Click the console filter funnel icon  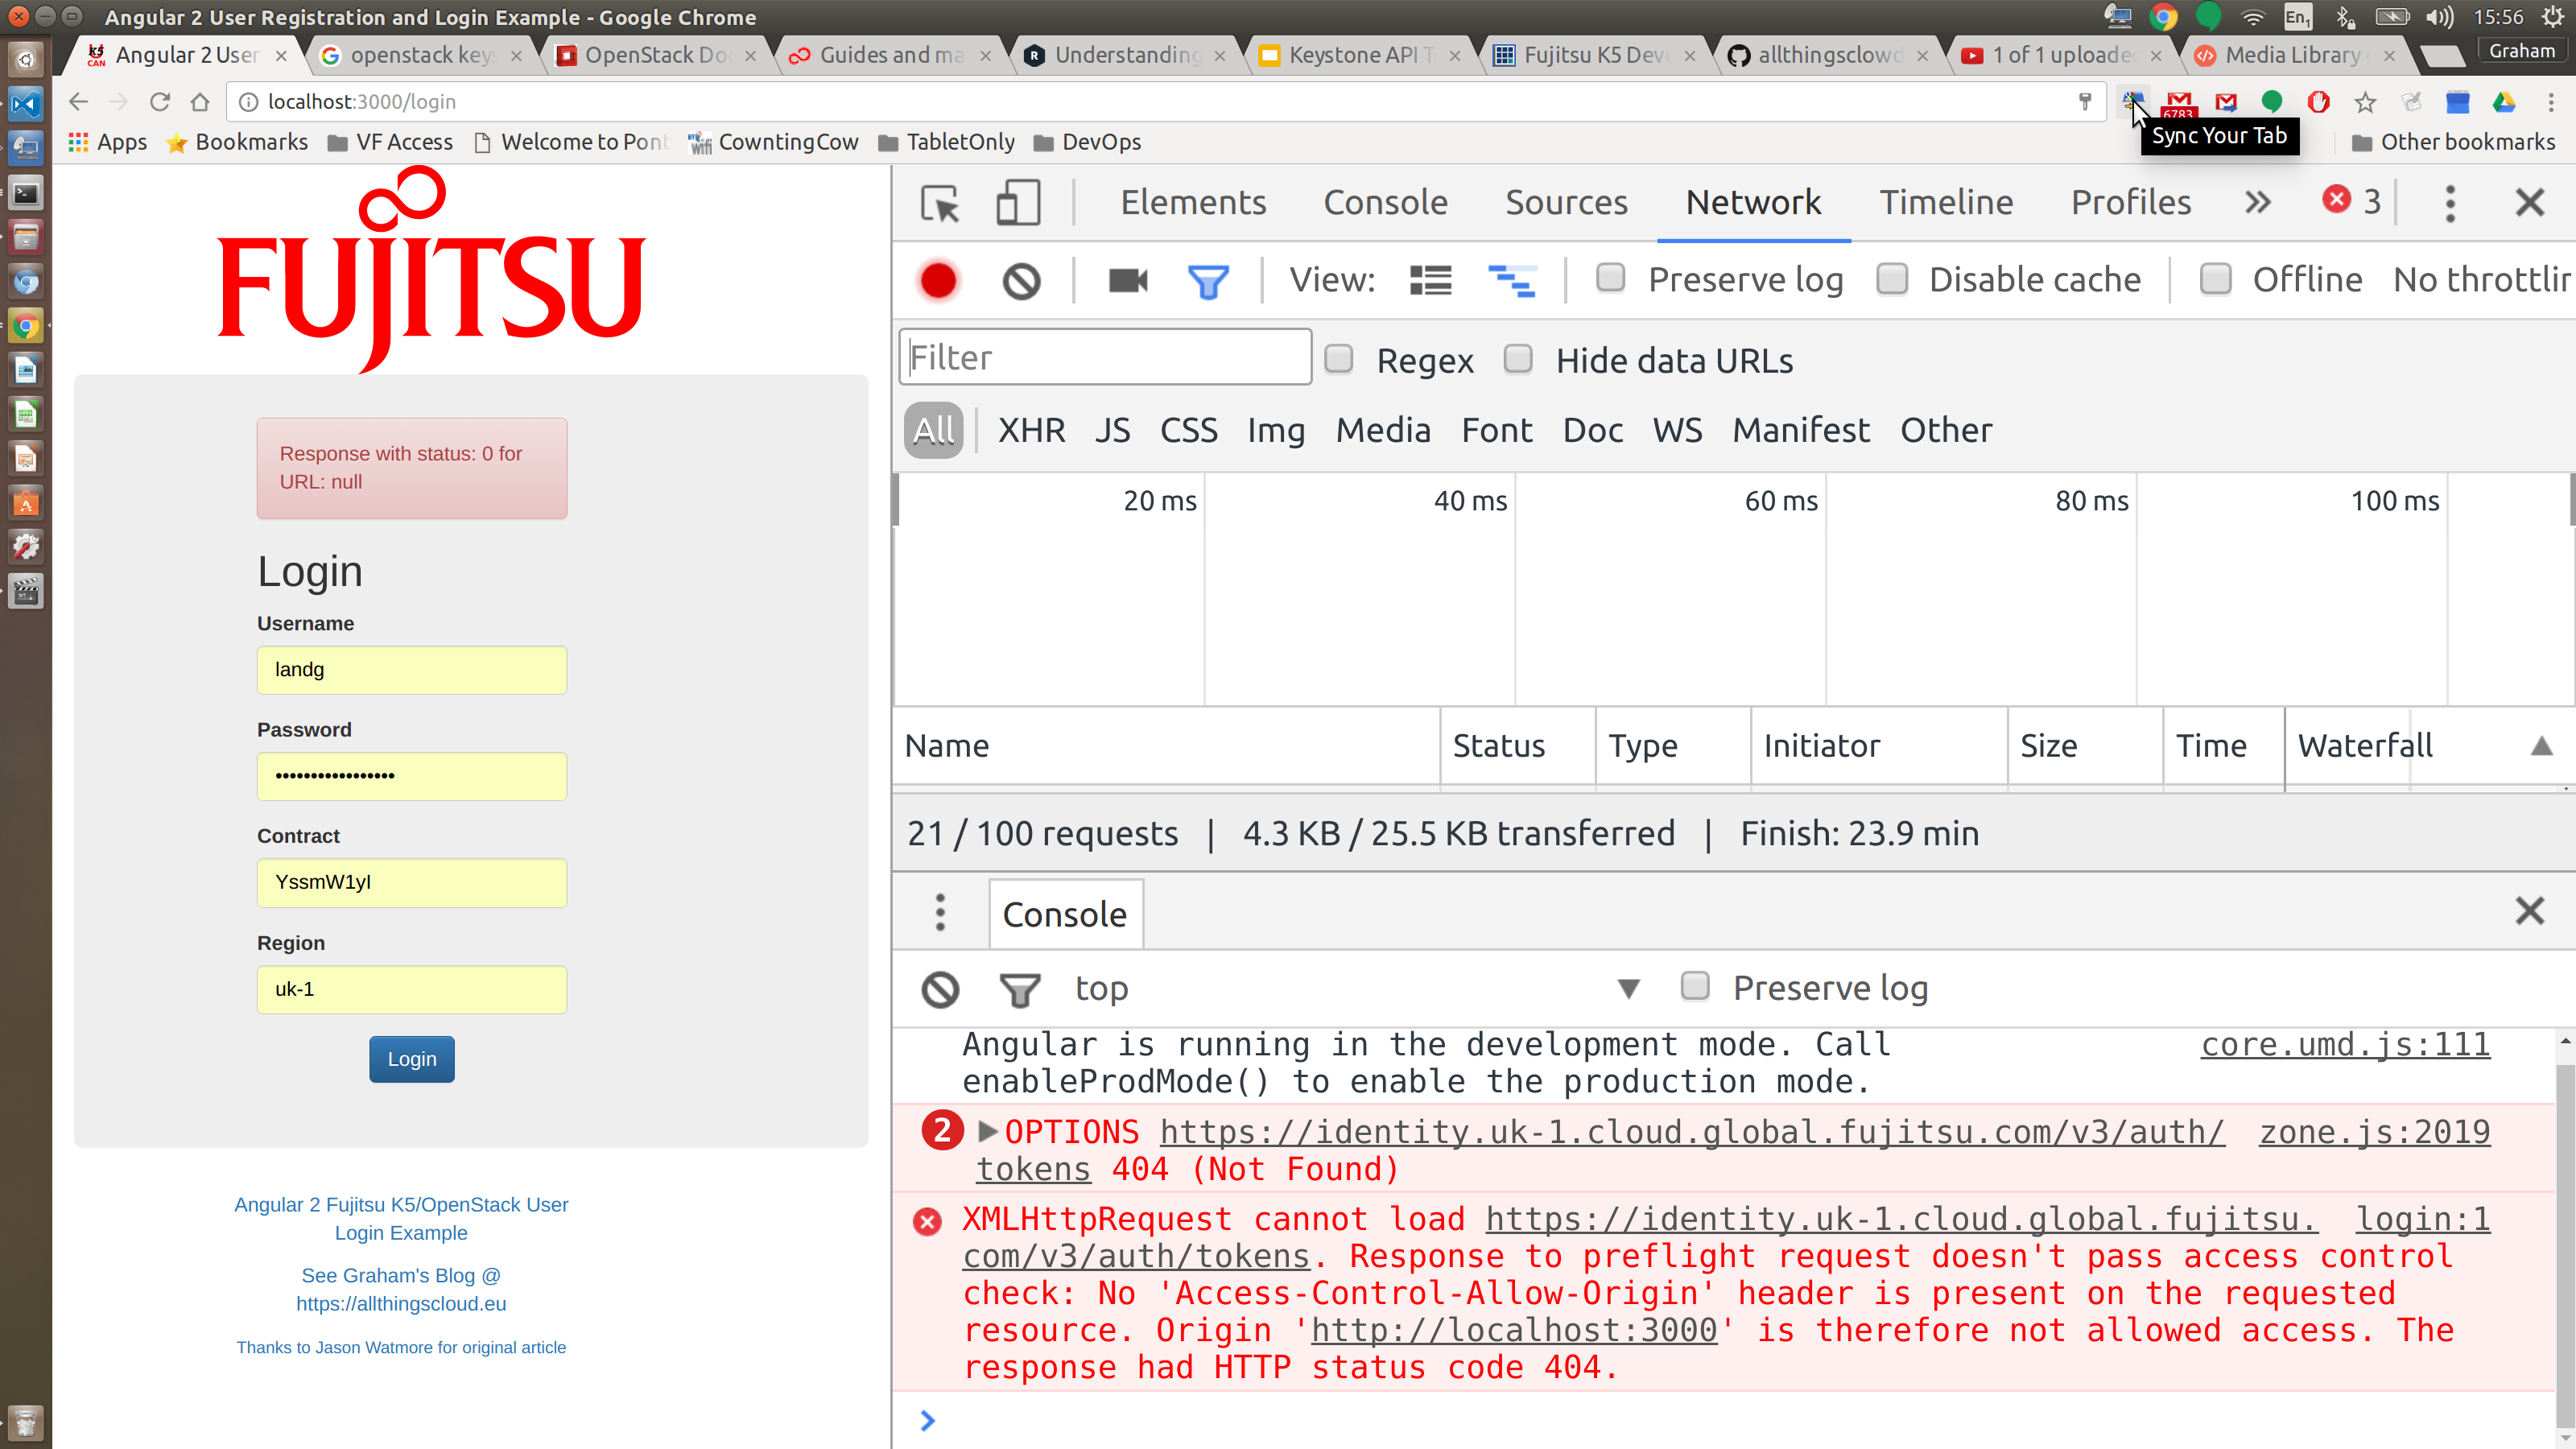tap(1019, 989)
